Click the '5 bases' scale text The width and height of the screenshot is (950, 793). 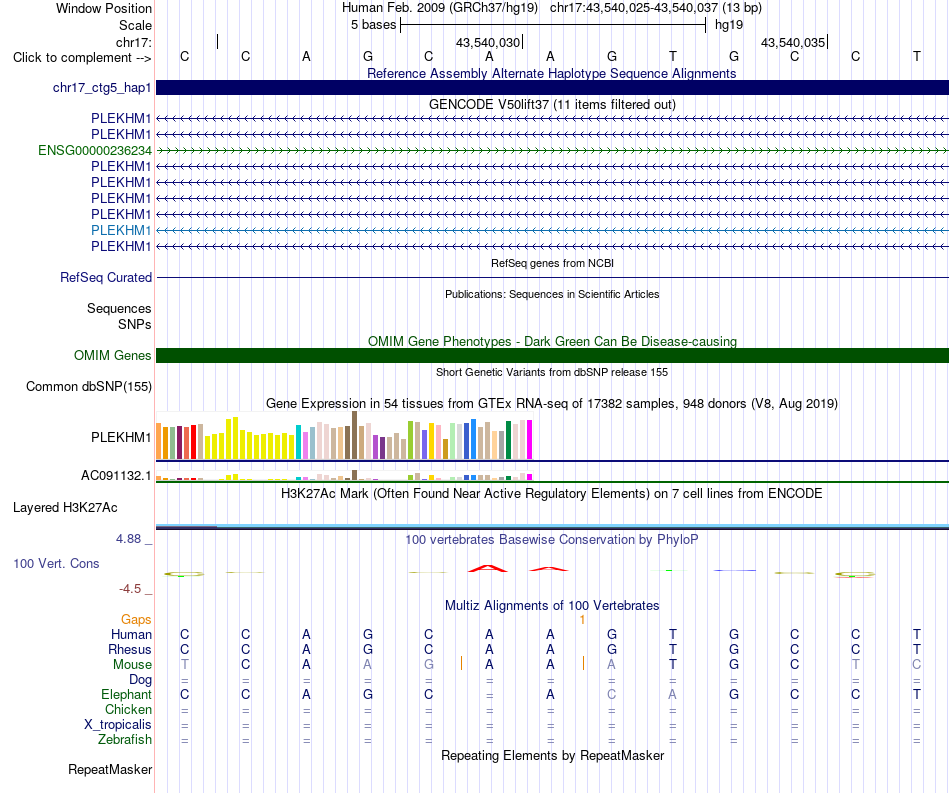[373, 25]
